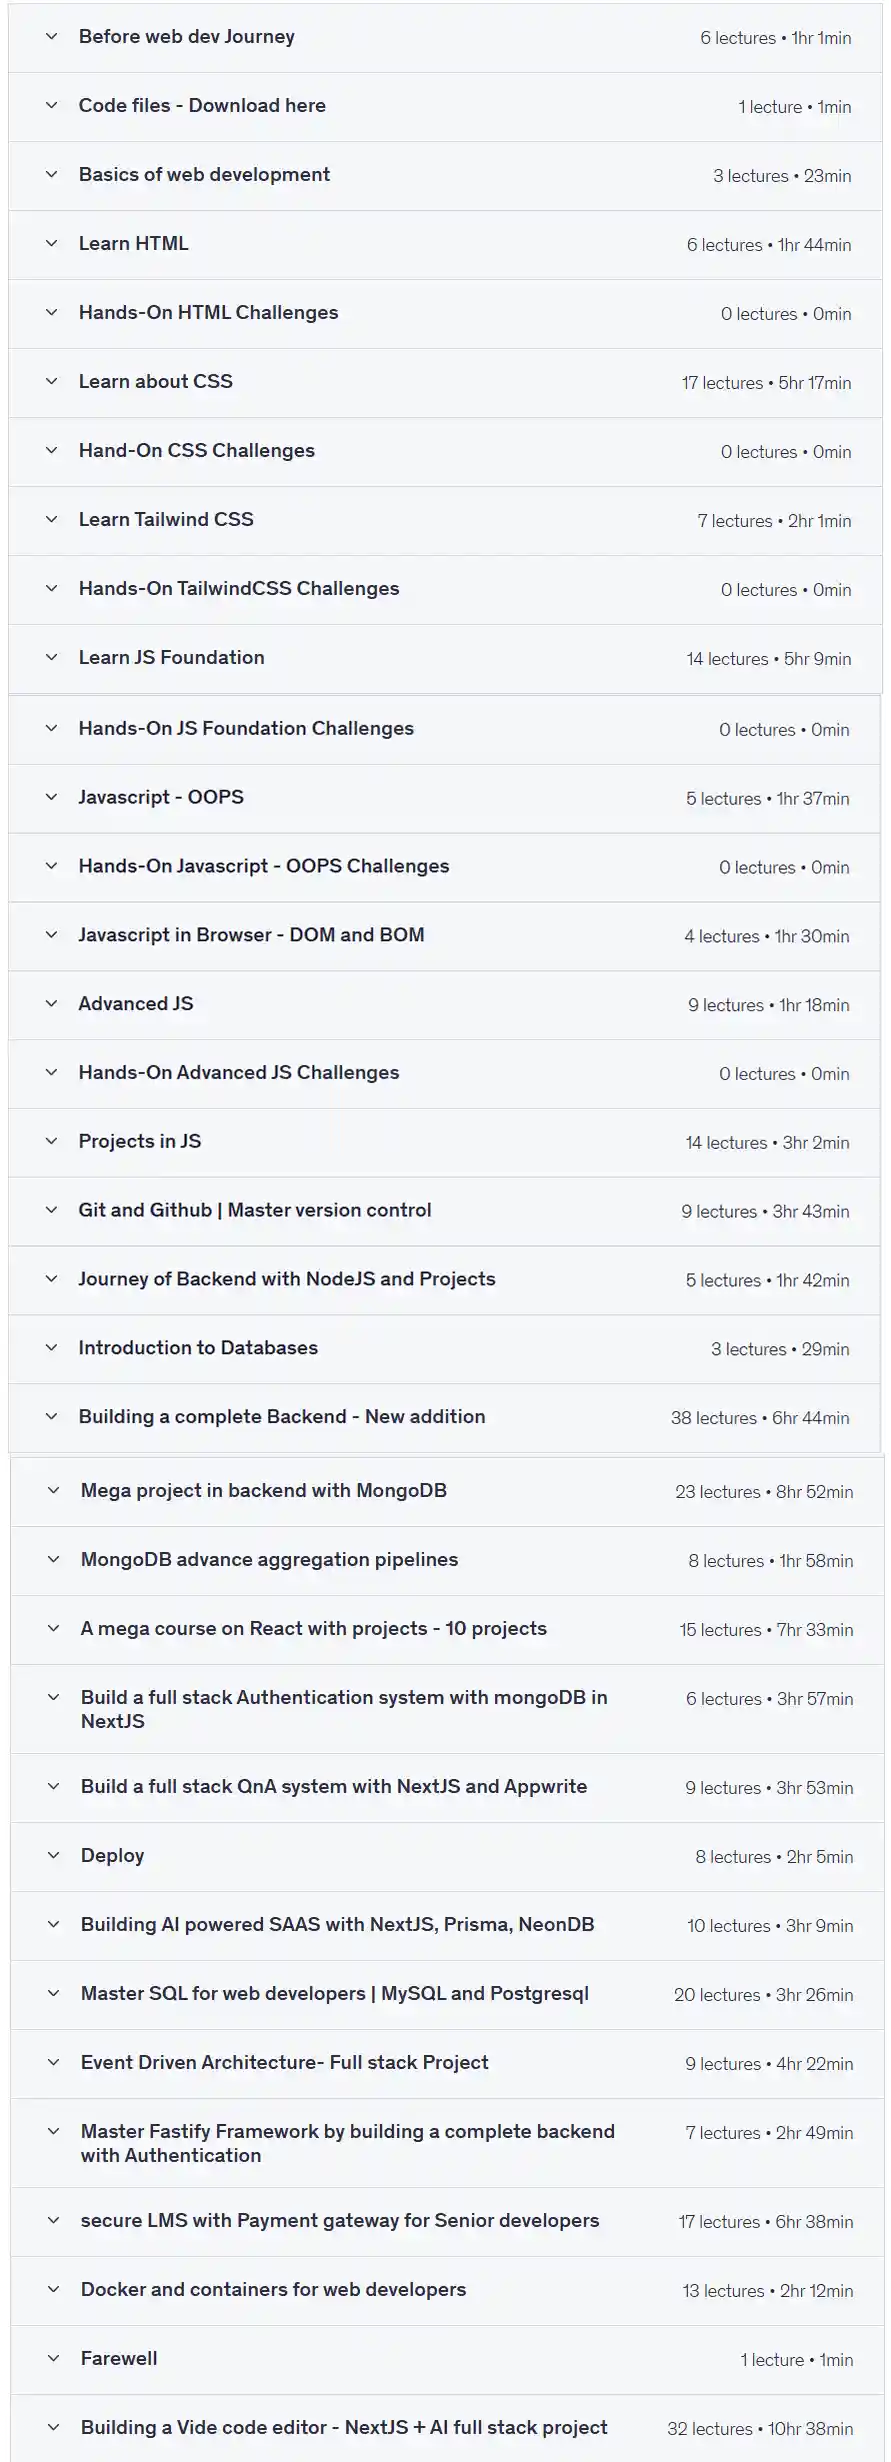Select Basics of web development title
The width and height of the screenshot is (891, 2462).
204,174
